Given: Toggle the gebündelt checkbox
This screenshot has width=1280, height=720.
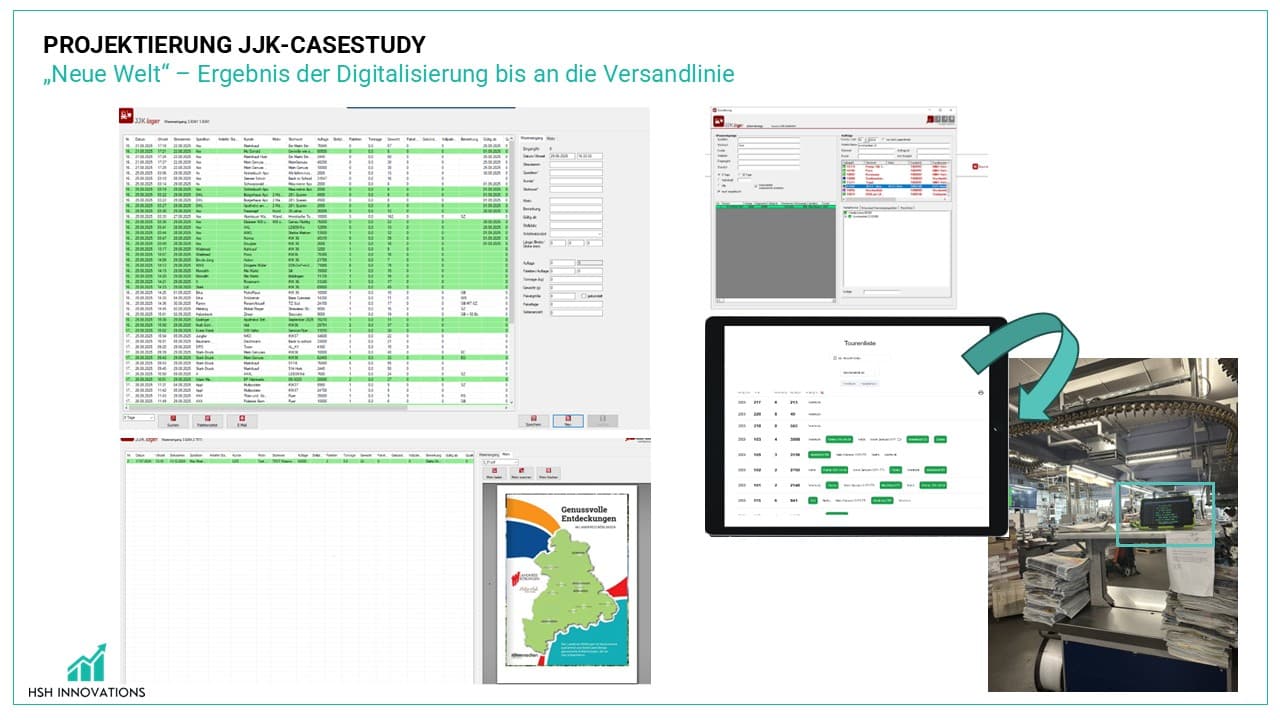Looking at the screenshot, I should coord(584,296).
